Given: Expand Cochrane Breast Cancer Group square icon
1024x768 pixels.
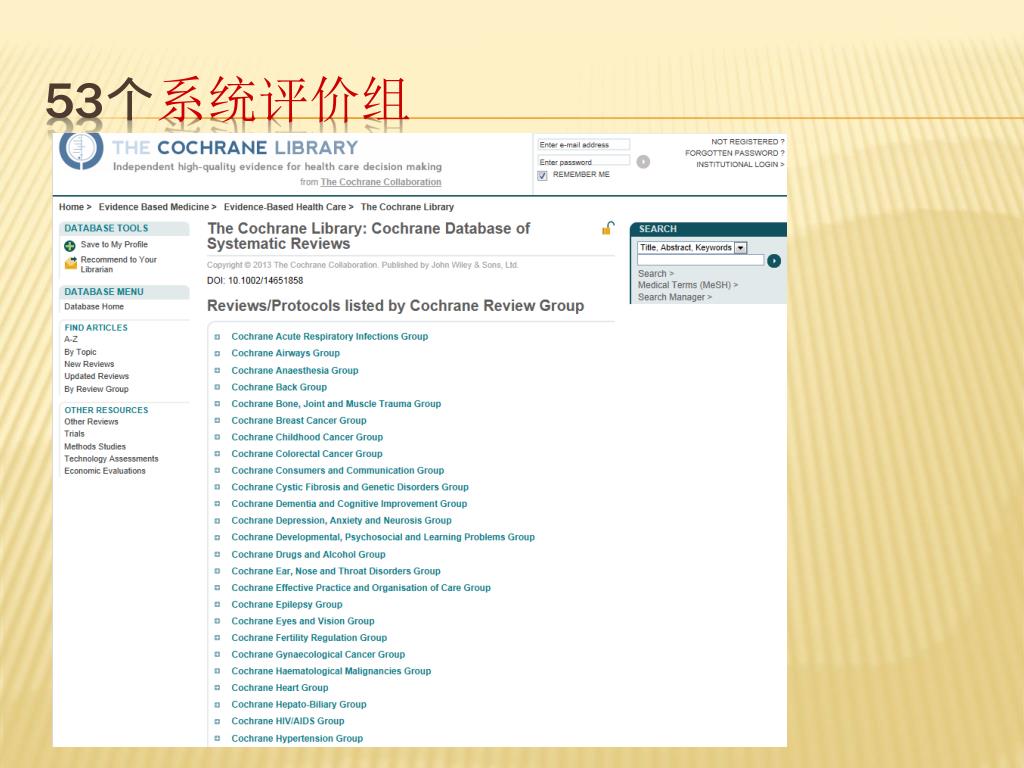Looking at the screenshot, I should pos(217,421).
